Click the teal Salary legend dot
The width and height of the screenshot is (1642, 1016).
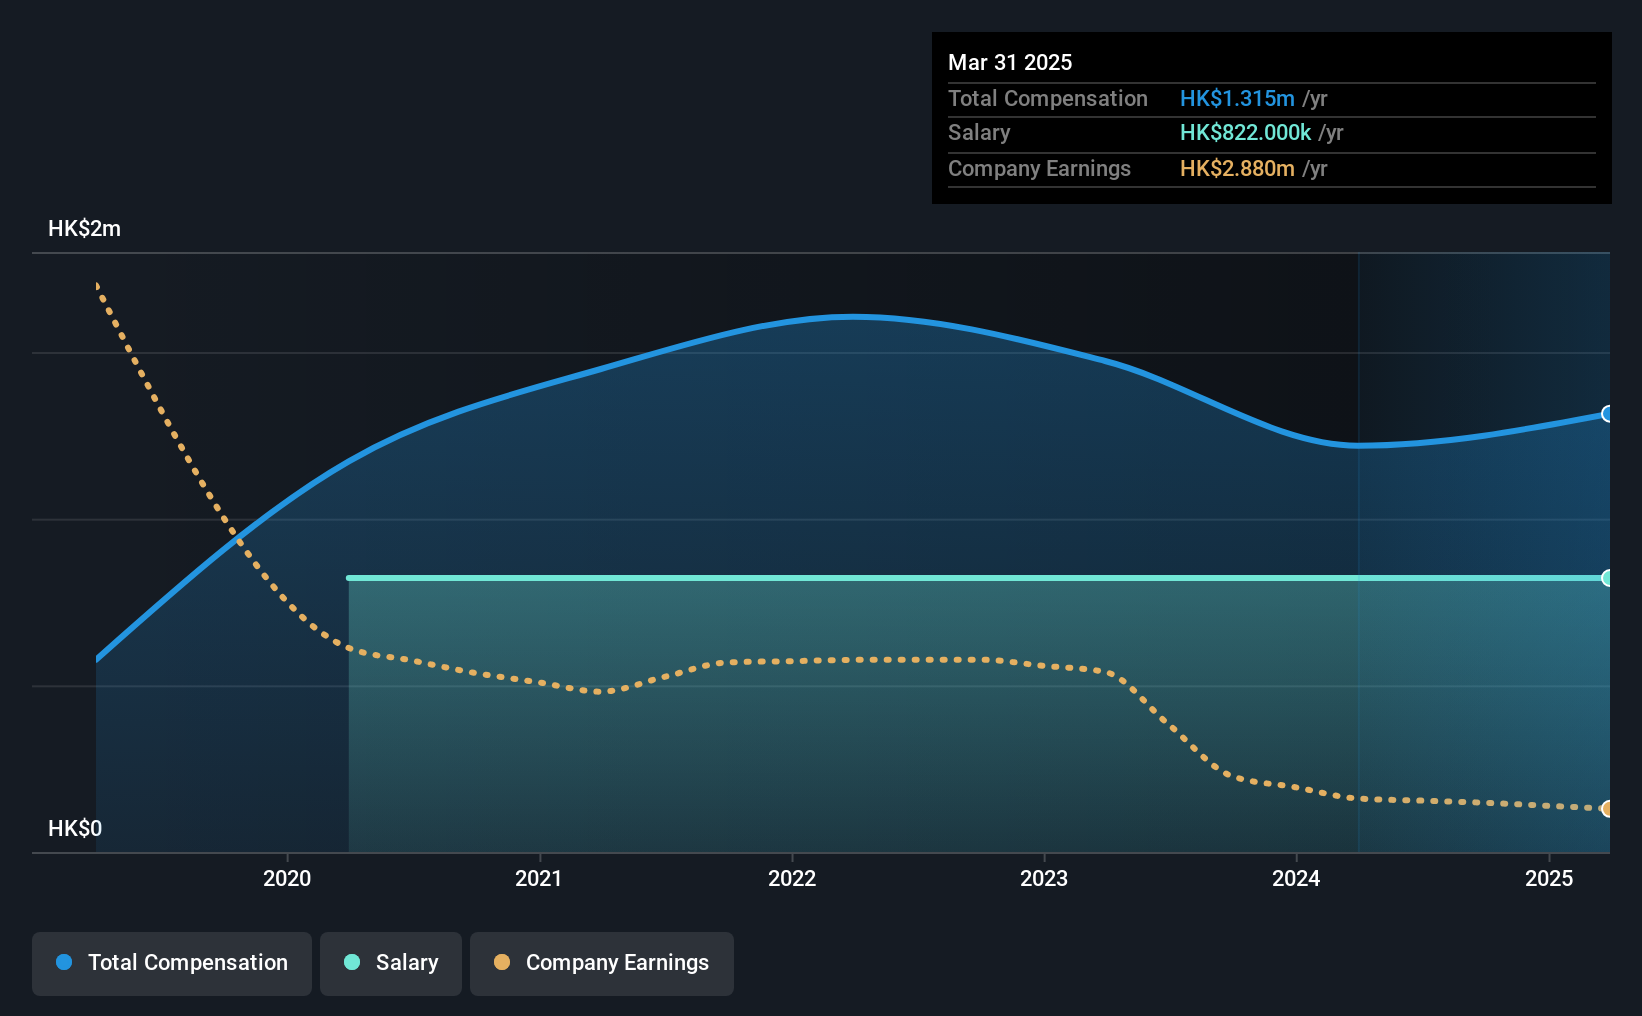click(x=352, y=962)
